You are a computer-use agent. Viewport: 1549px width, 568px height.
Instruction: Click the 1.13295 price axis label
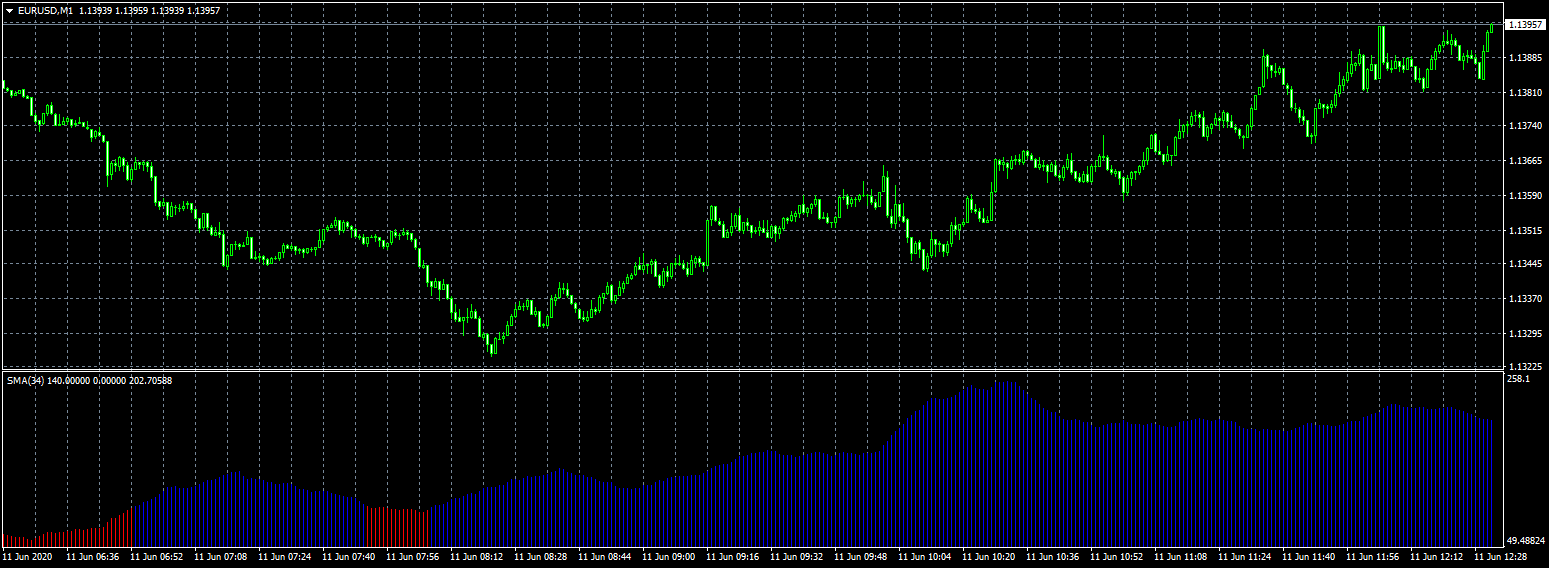point(1525,334)
